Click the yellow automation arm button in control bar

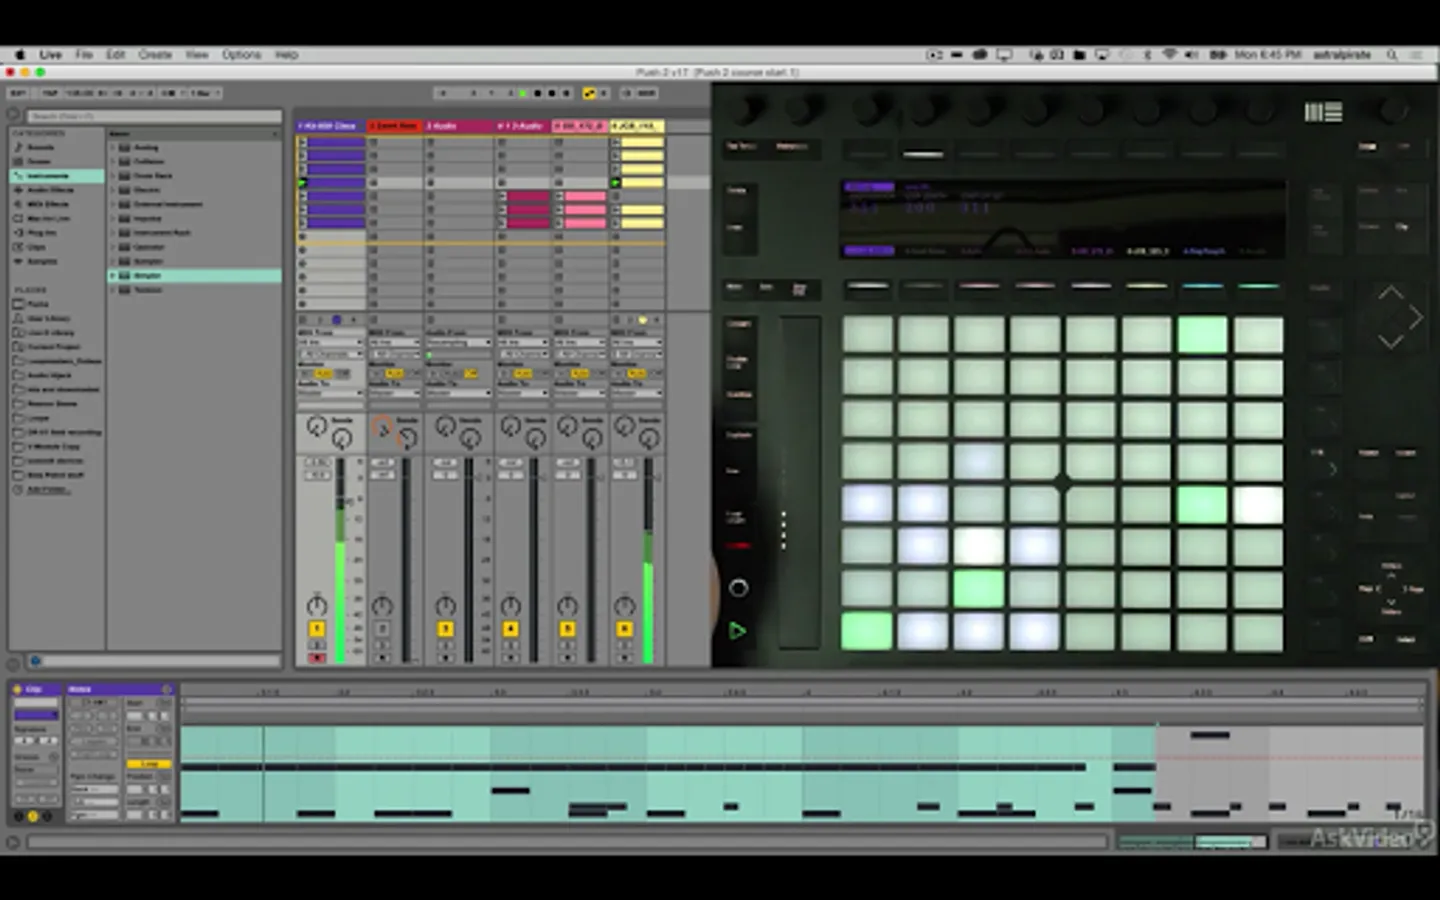[590, 93]
